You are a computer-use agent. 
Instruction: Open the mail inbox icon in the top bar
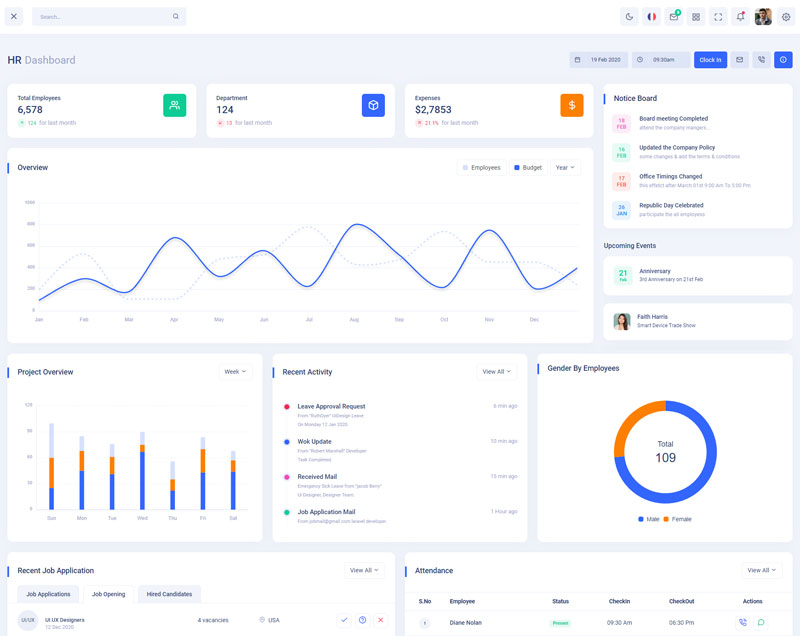(674, 17)
